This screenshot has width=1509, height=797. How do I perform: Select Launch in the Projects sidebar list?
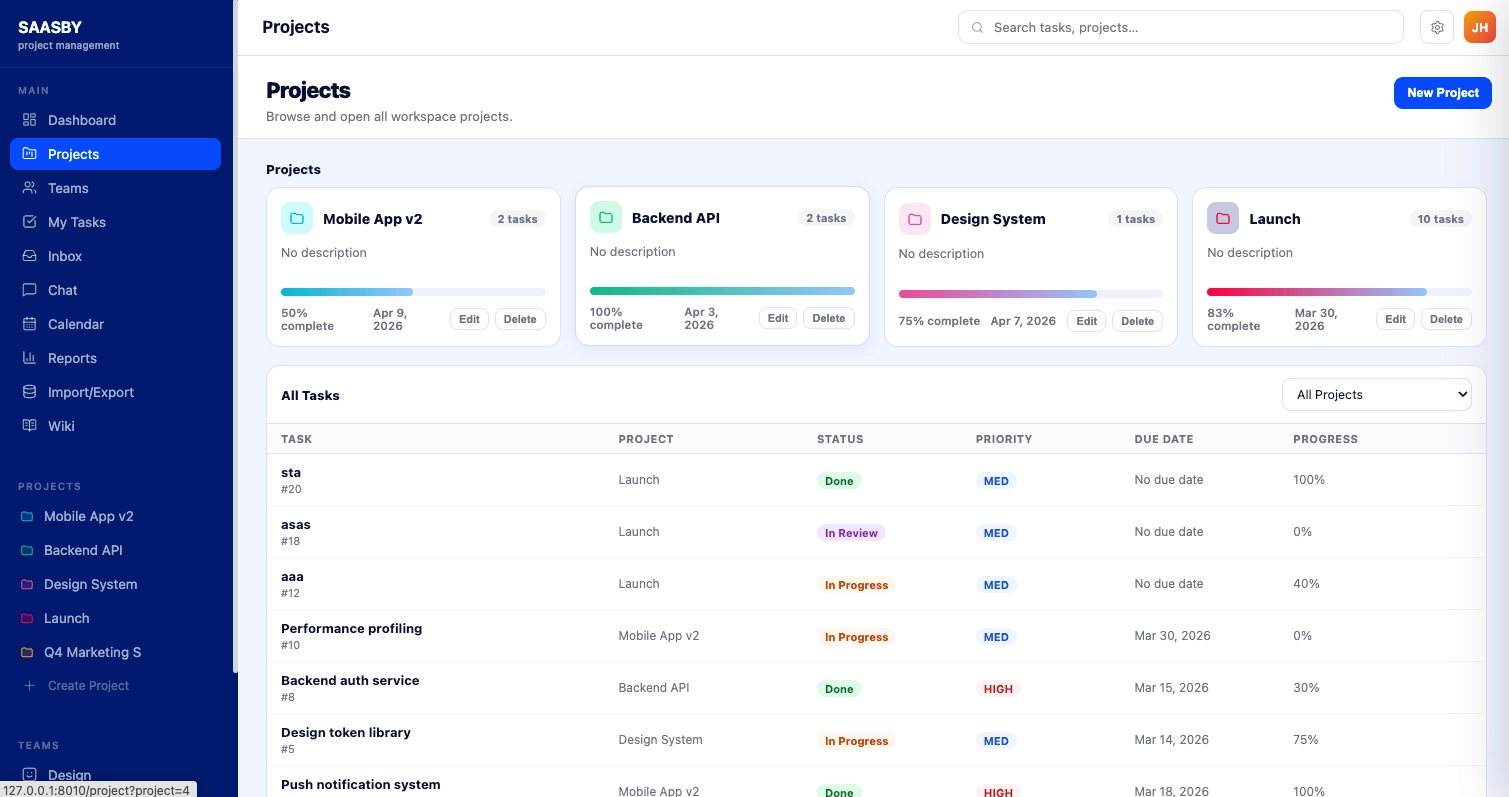coord(67,618)
